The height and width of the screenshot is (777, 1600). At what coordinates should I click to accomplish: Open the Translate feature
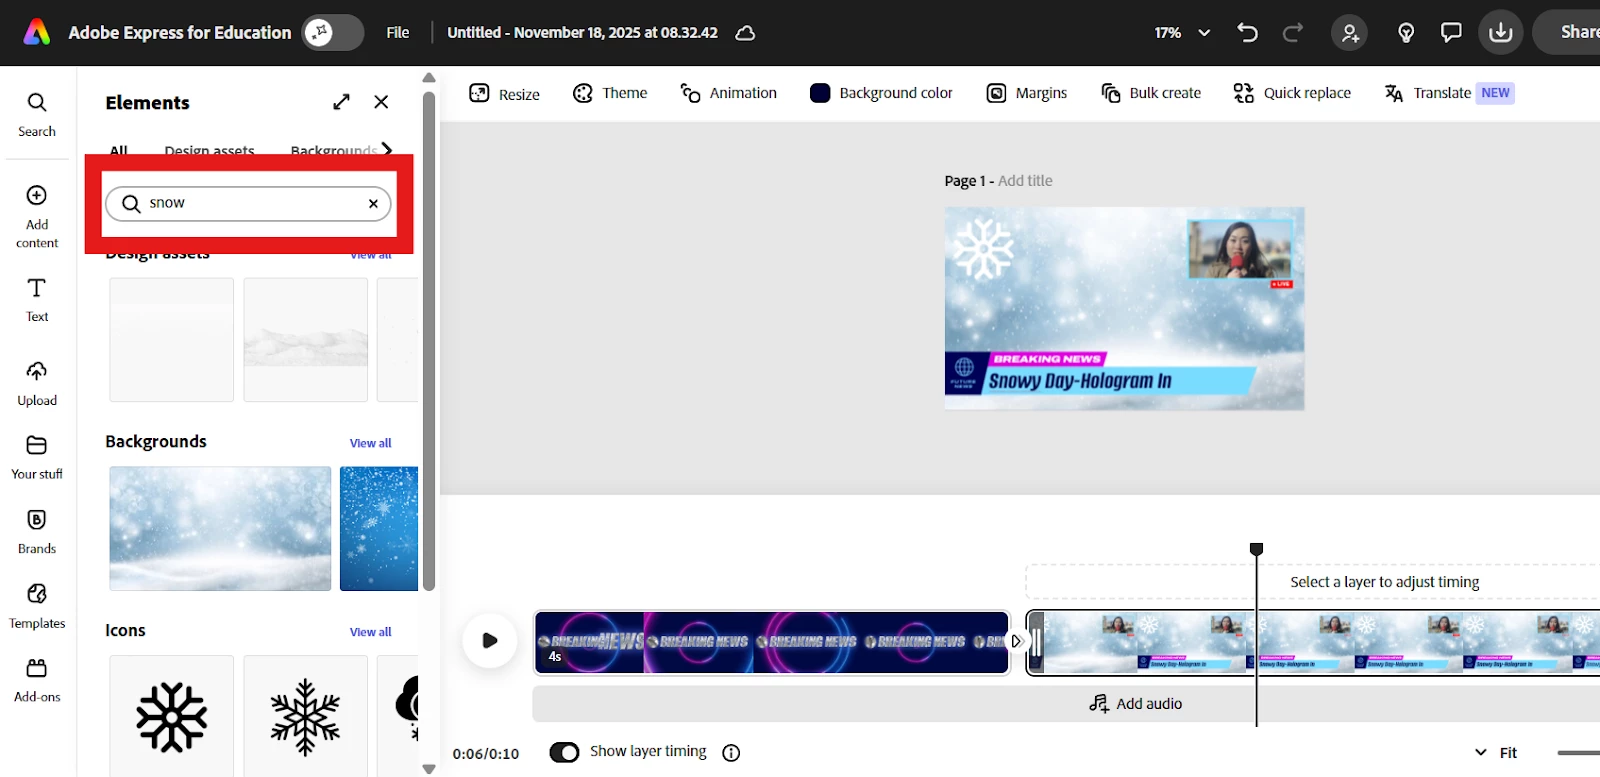coord(1449,93)
